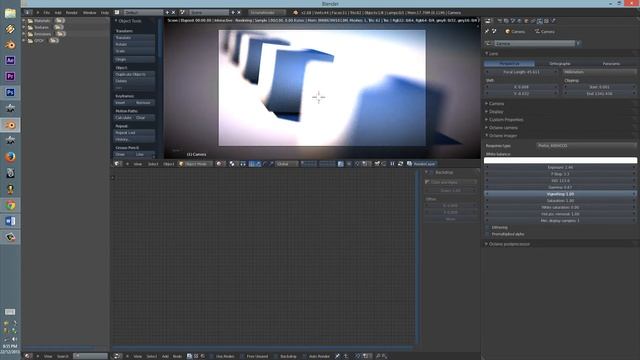Image resolution: width=640 pixels, height=360 pixels.
Task: Toggle Free Unused in node editor header
Action: pyautogui.click(x=243, y=356)
